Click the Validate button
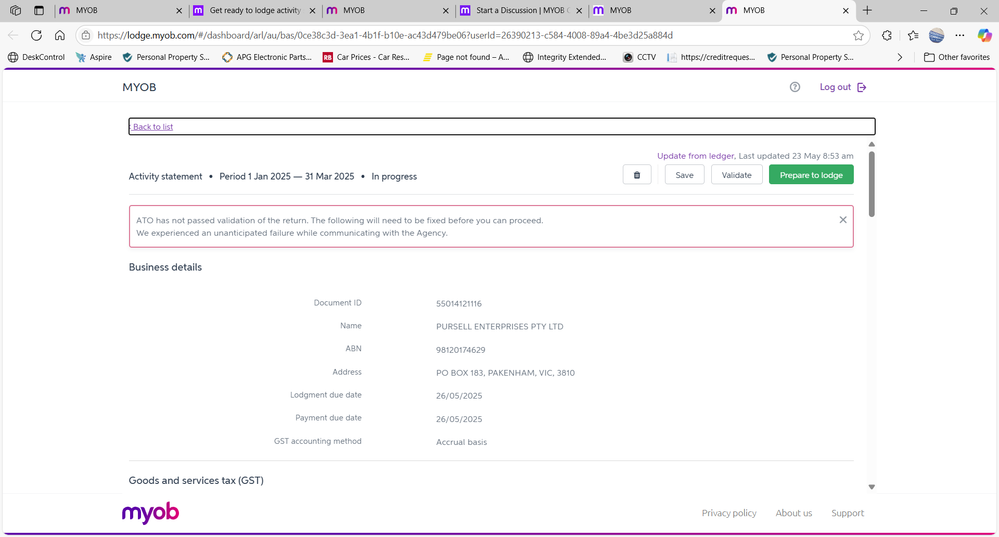 point(736,175)
